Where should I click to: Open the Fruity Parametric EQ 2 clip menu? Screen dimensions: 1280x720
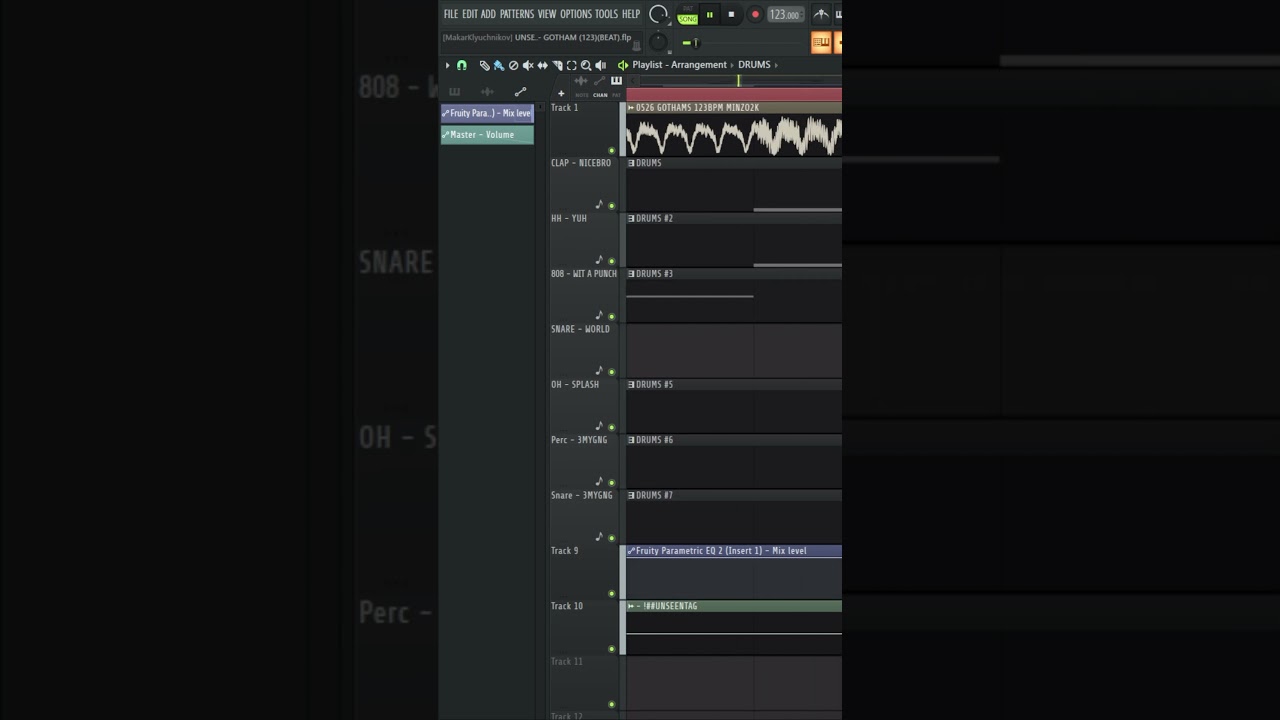(x=631, y=551)
